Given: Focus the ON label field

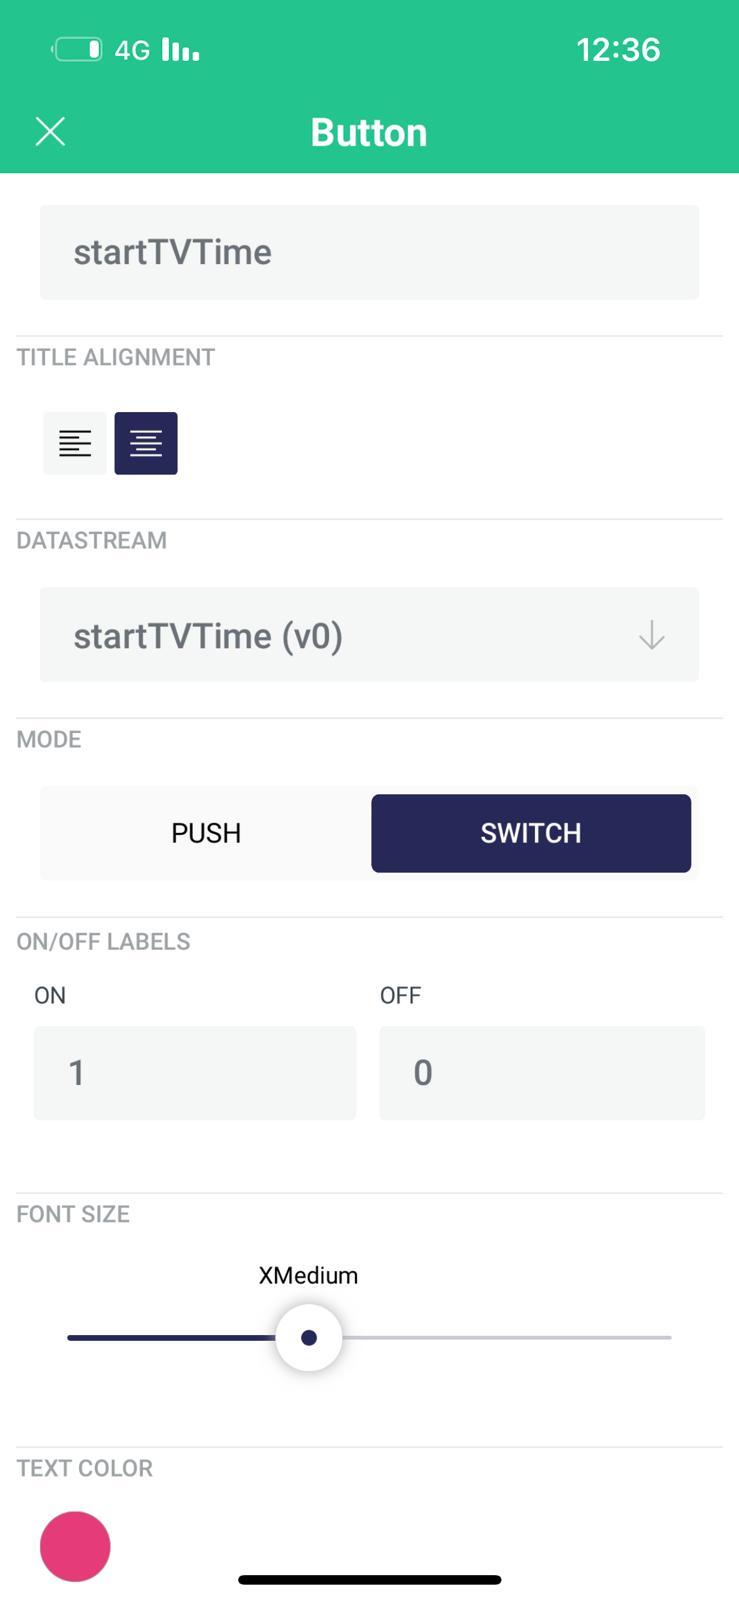Looking at the screenshot, I should 195,1072.
